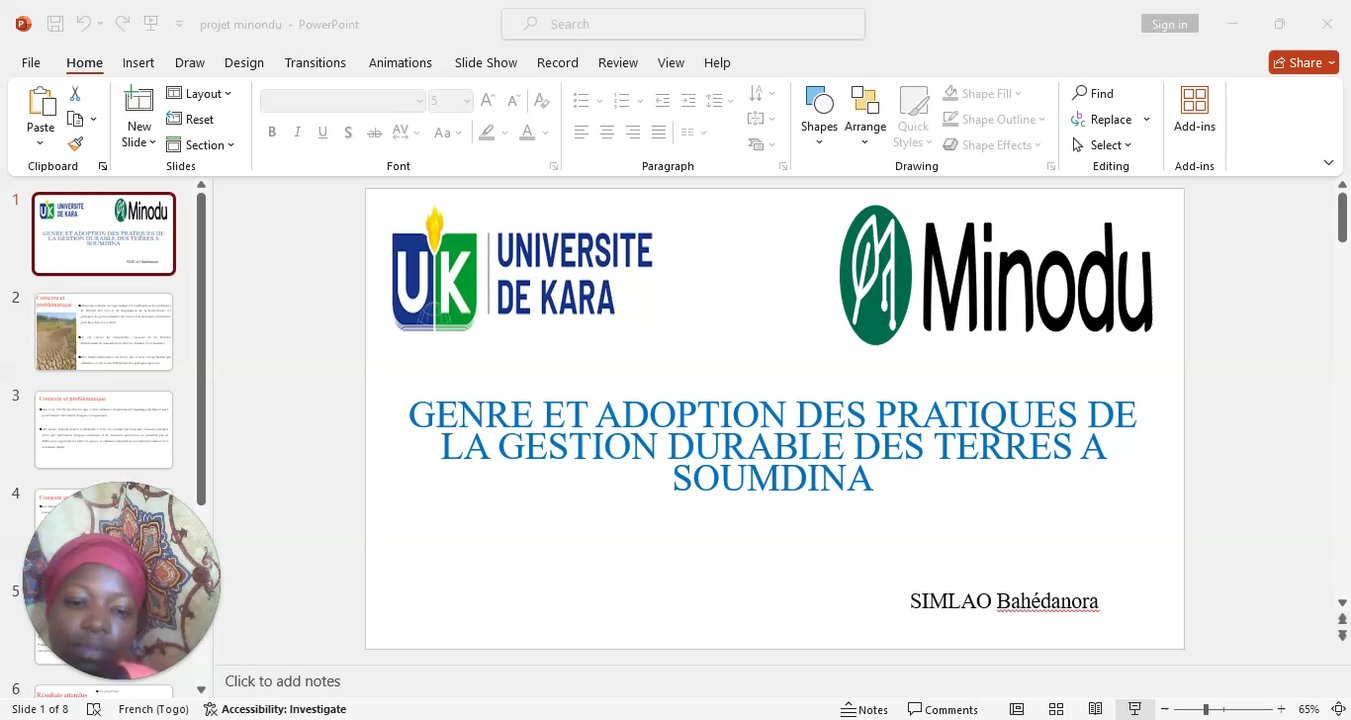Viewport: 1351px width, 720px height.
Task: Reset slide layout
Action: (x=190, y=119)
